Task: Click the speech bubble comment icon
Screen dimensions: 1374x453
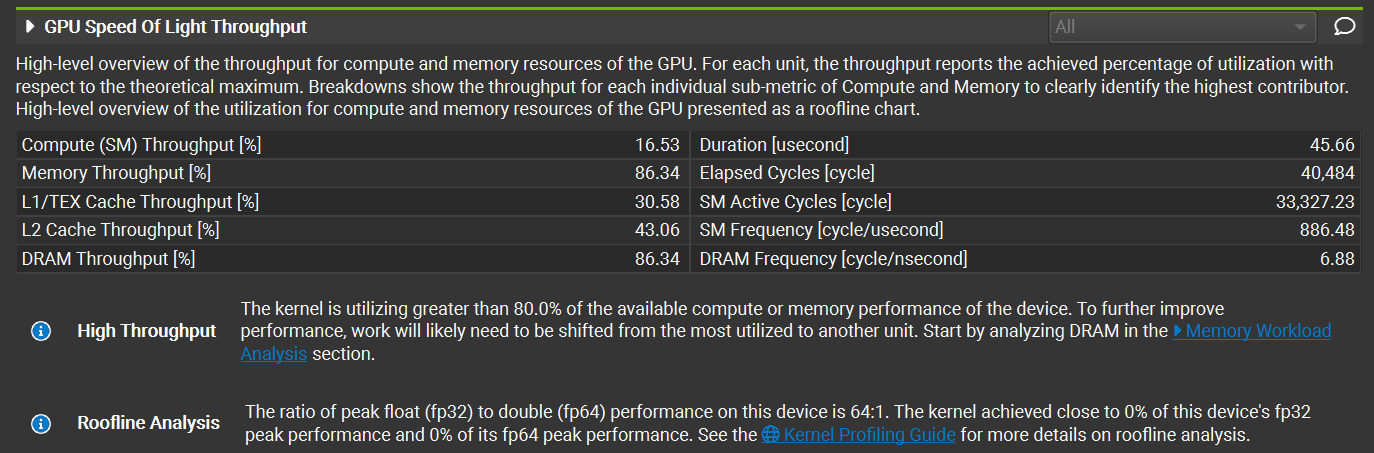Action: point(1345,27)
